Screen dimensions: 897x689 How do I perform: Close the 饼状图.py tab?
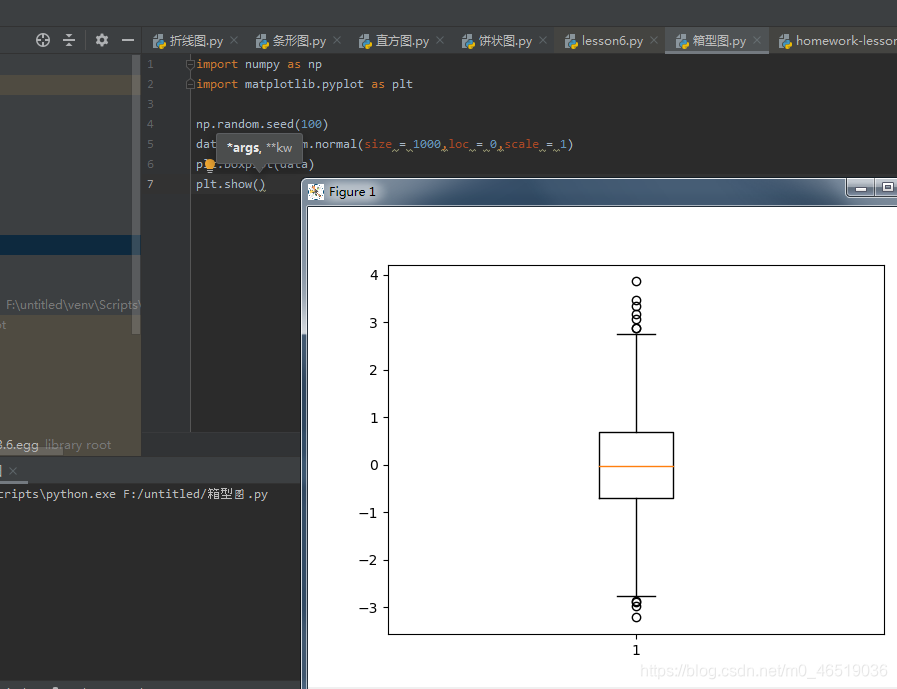click(x=543, y=40)
